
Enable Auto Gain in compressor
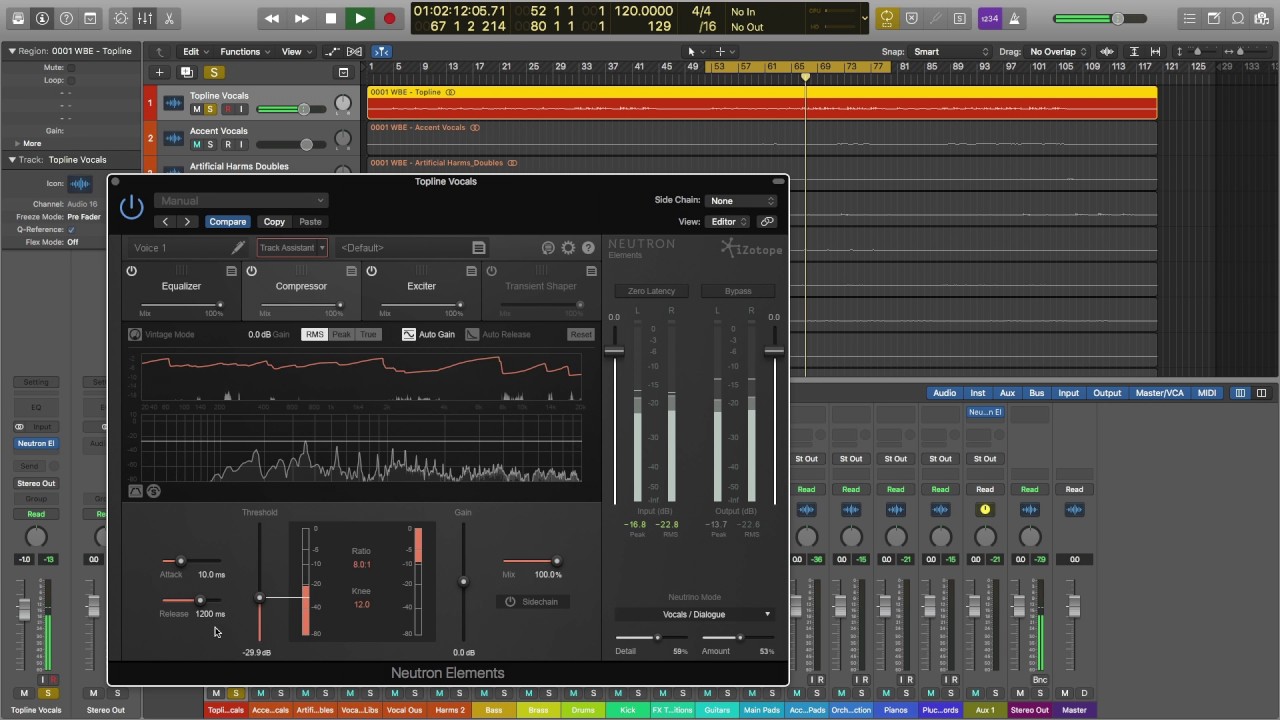pos(428,334)
